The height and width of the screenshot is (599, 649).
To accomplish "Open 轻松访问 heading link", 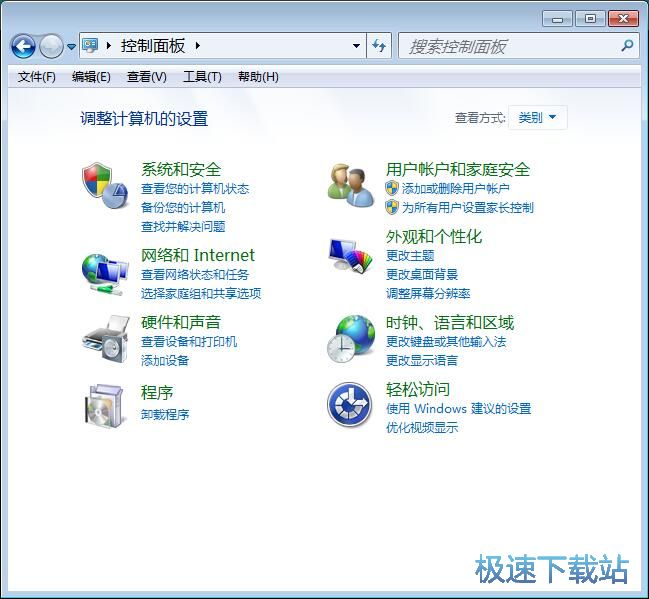I will tap(418, 389).
